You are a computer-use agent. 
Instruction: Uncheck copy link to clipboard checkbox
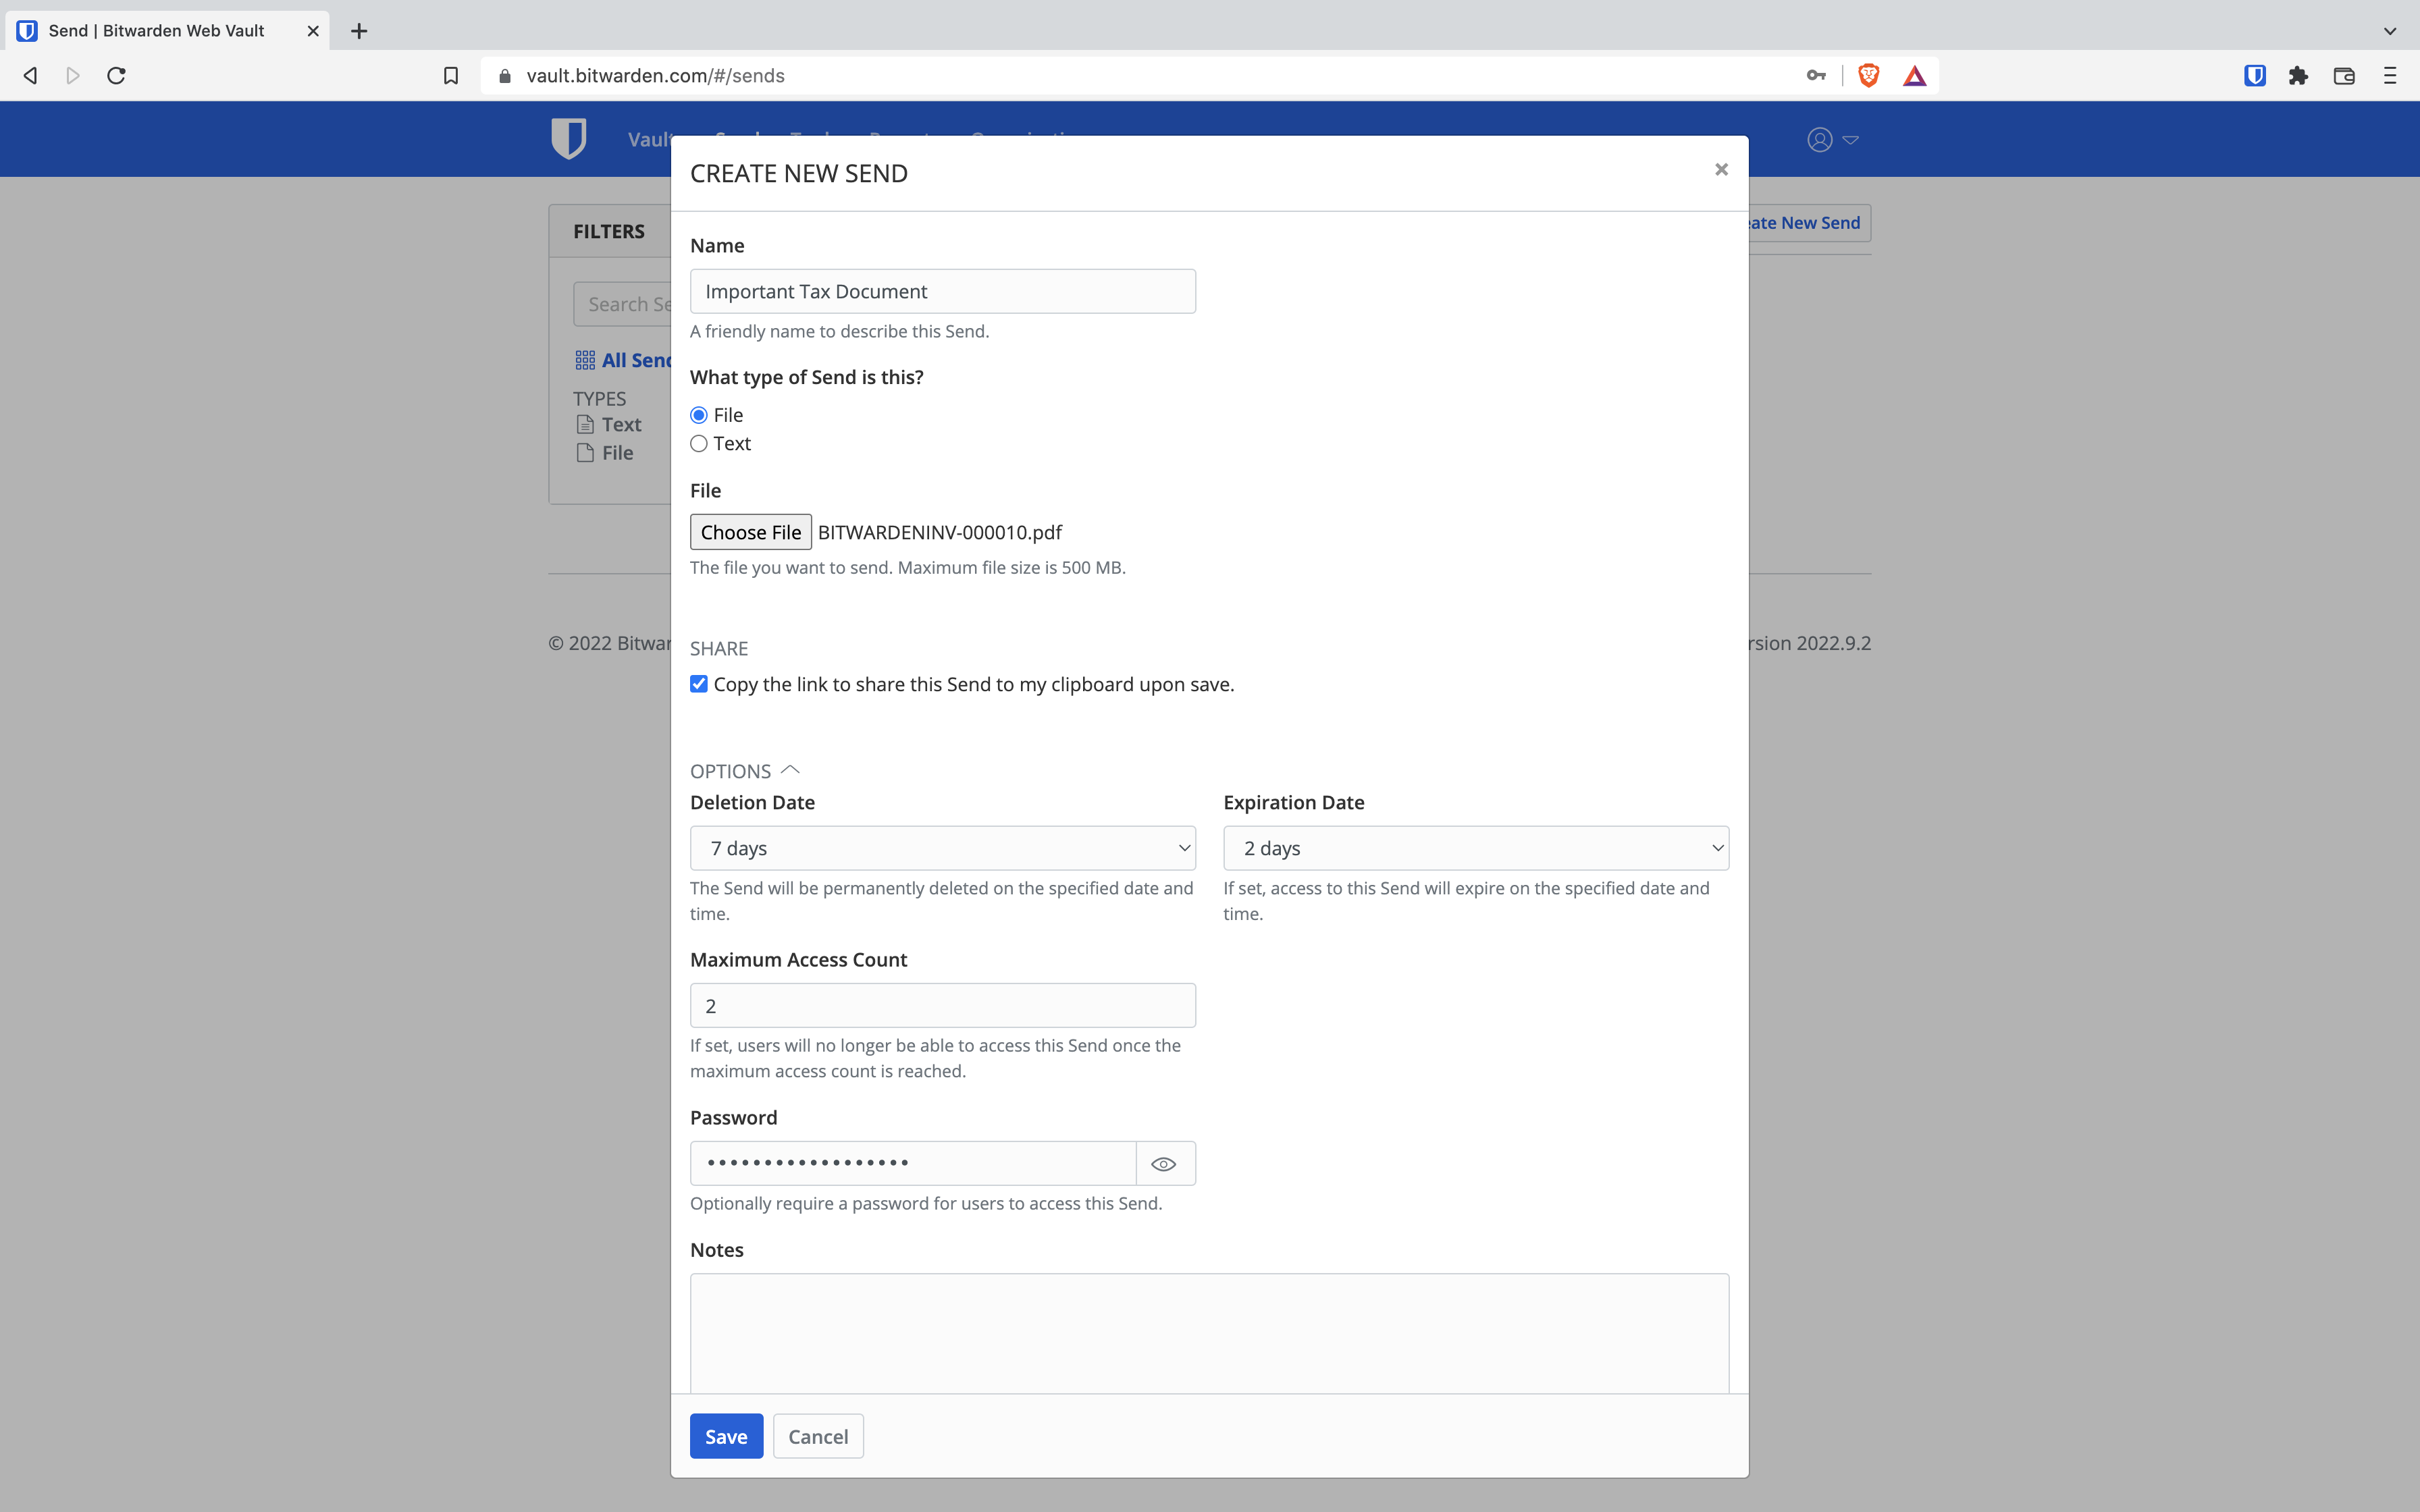(699, 684)
